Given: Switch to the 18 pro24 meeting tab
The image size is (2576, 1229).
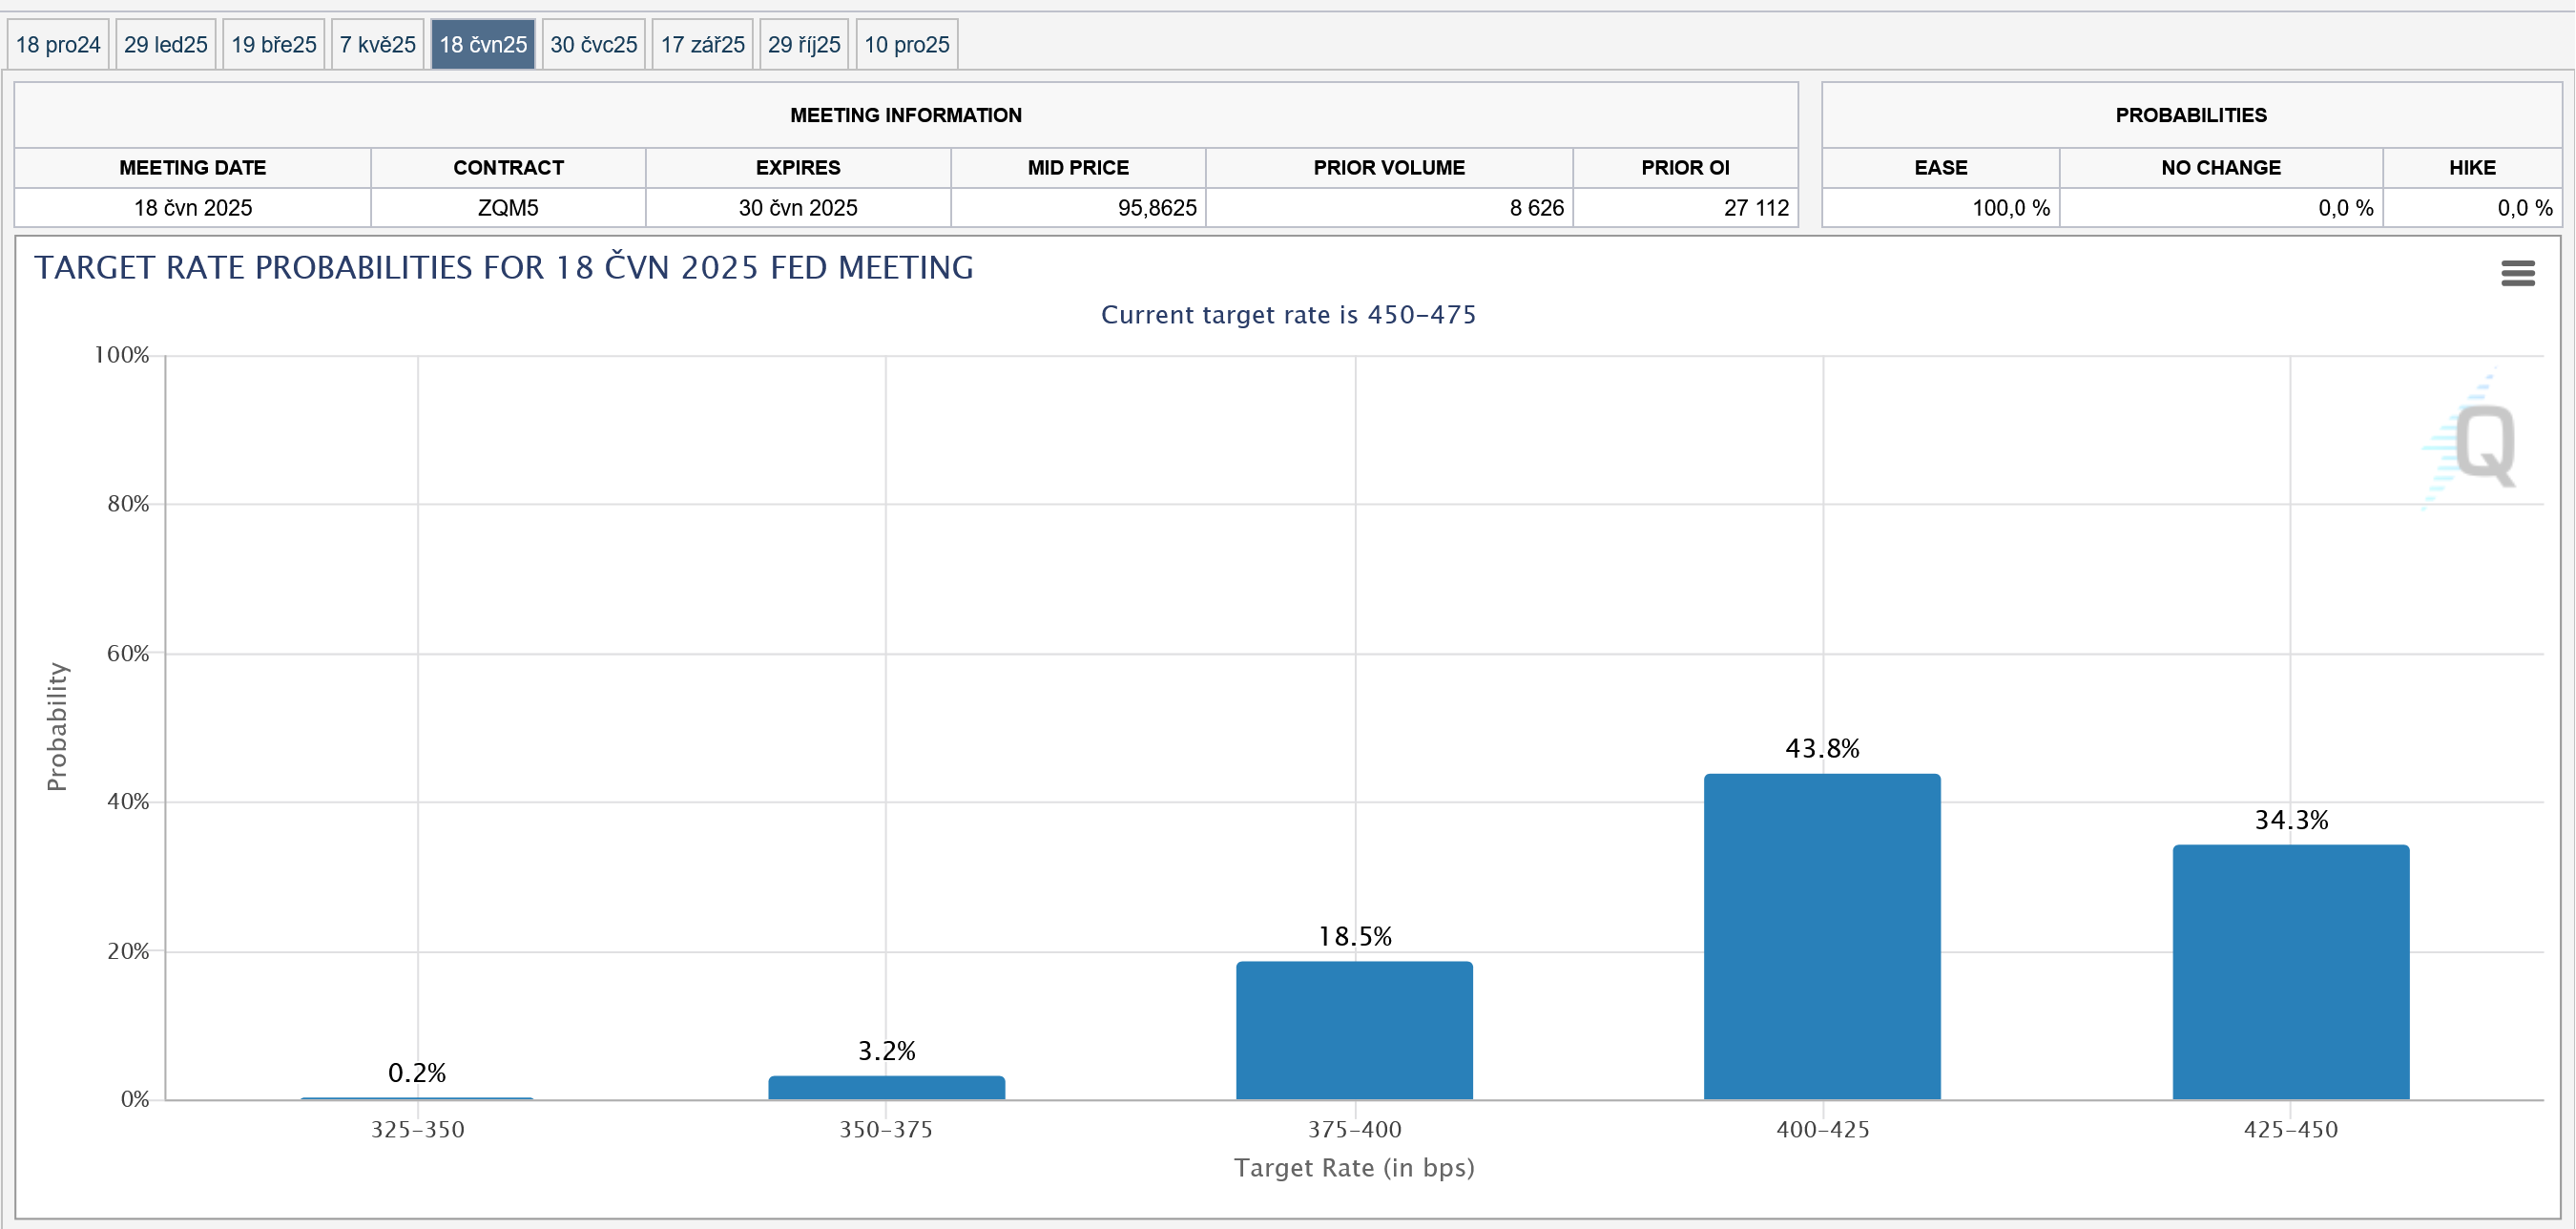Looking at the screenshot, I should click(58, 45).
